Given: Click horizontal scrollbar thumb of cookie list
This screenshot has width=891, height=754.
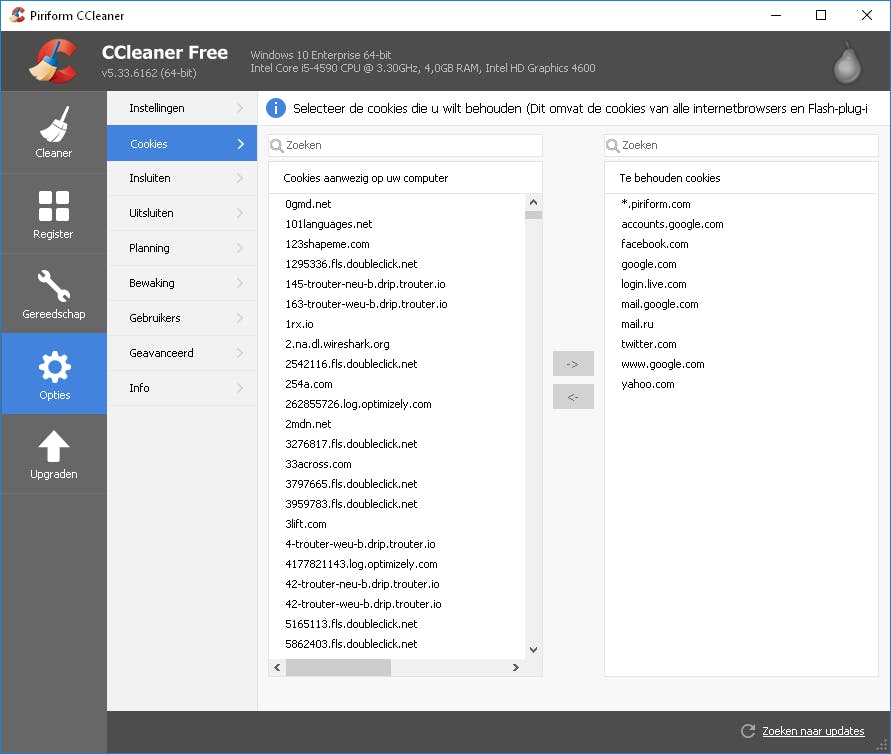Looking at the screenshot, I should 338,667.
